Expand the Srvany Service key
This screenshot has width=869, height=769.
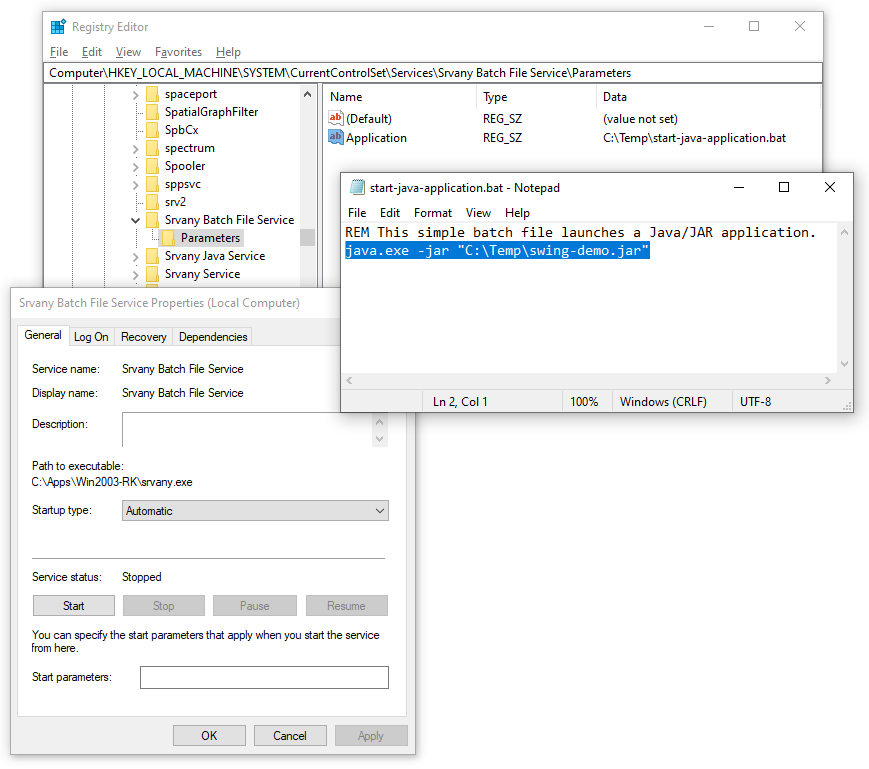(x=136, y=275)
